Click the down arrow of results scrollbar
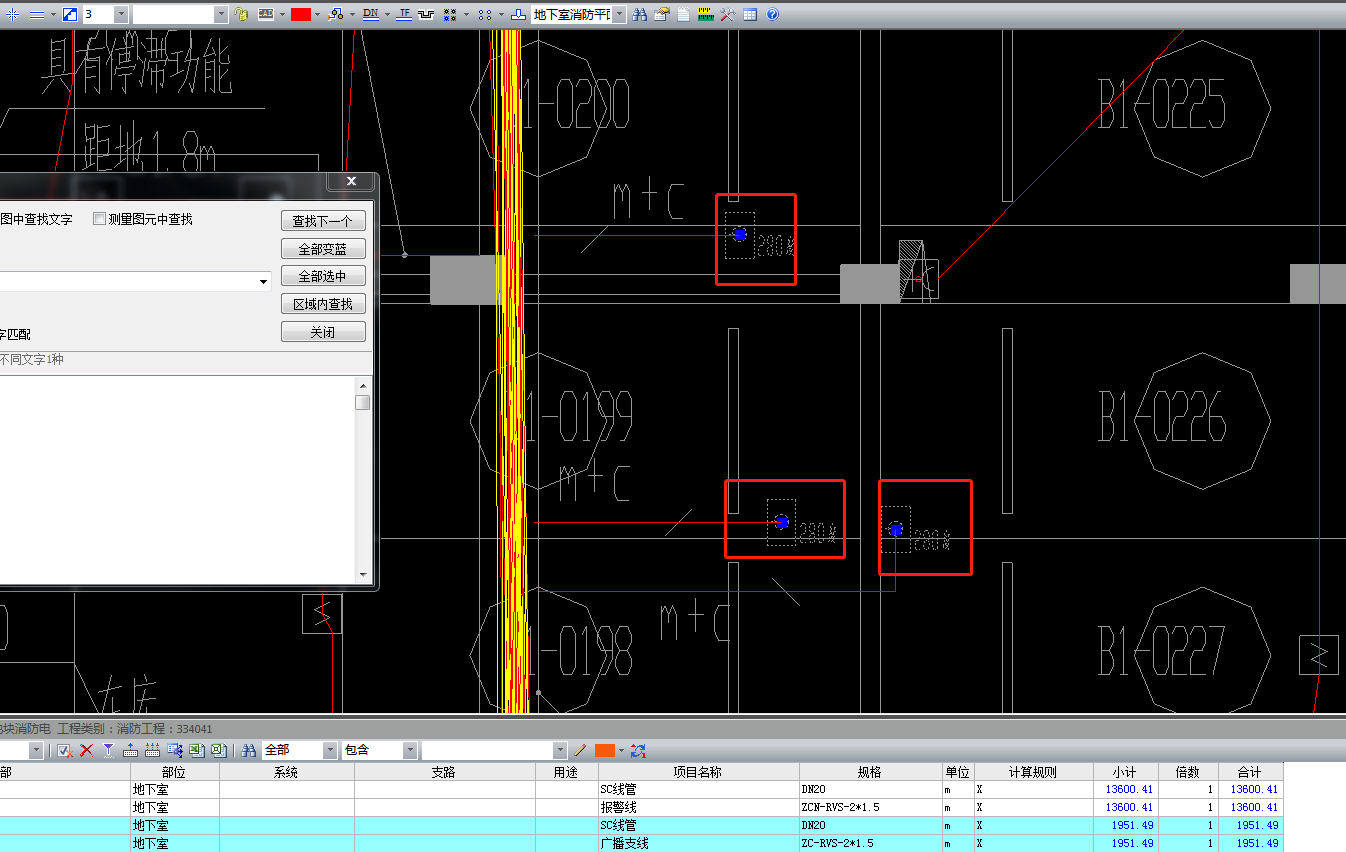 tap(363, 575)
